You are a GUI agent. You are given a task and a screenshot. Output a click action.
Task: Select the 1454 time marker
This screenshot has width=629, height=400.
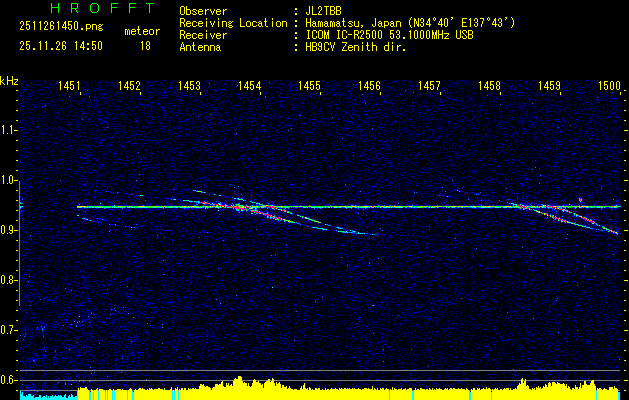249,87
